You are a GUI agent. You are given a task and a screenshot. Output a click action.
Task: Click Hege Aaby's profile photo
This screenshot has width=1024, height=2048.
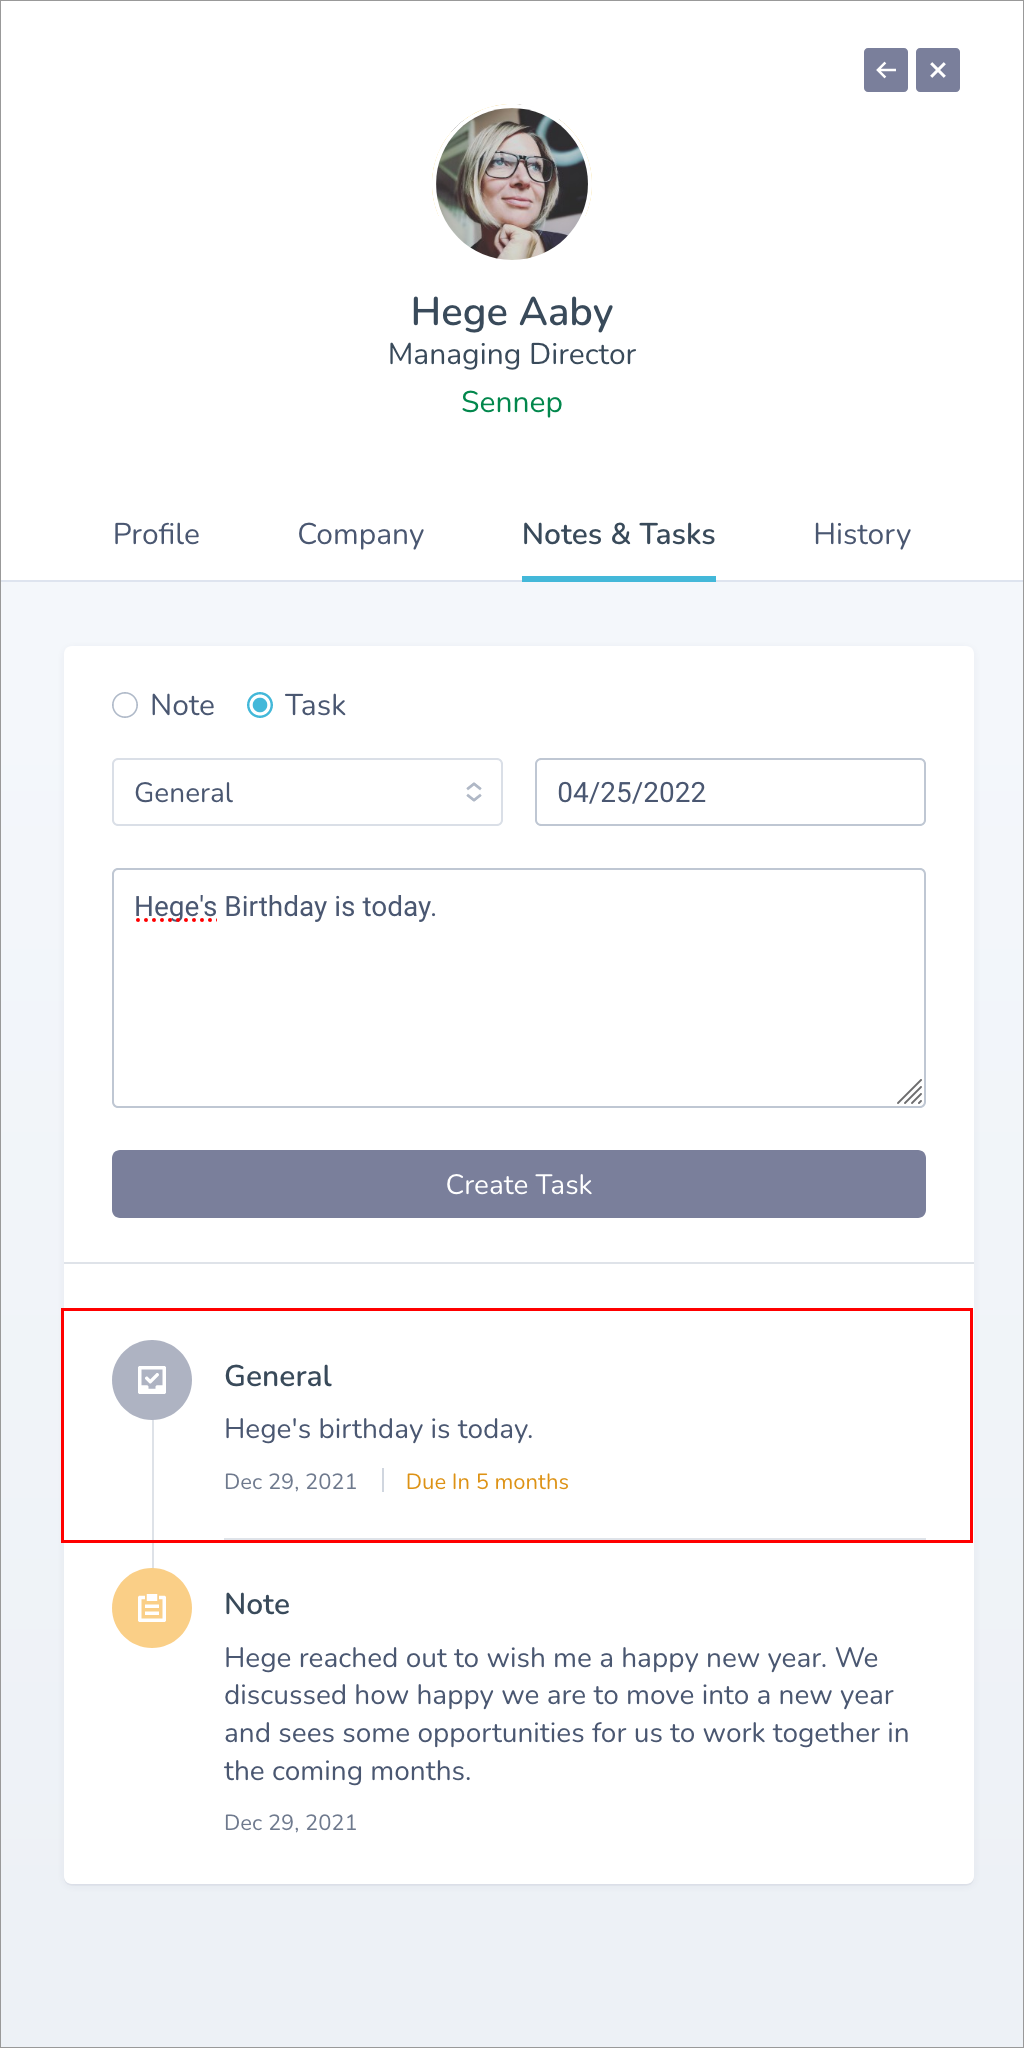[512, 184]
